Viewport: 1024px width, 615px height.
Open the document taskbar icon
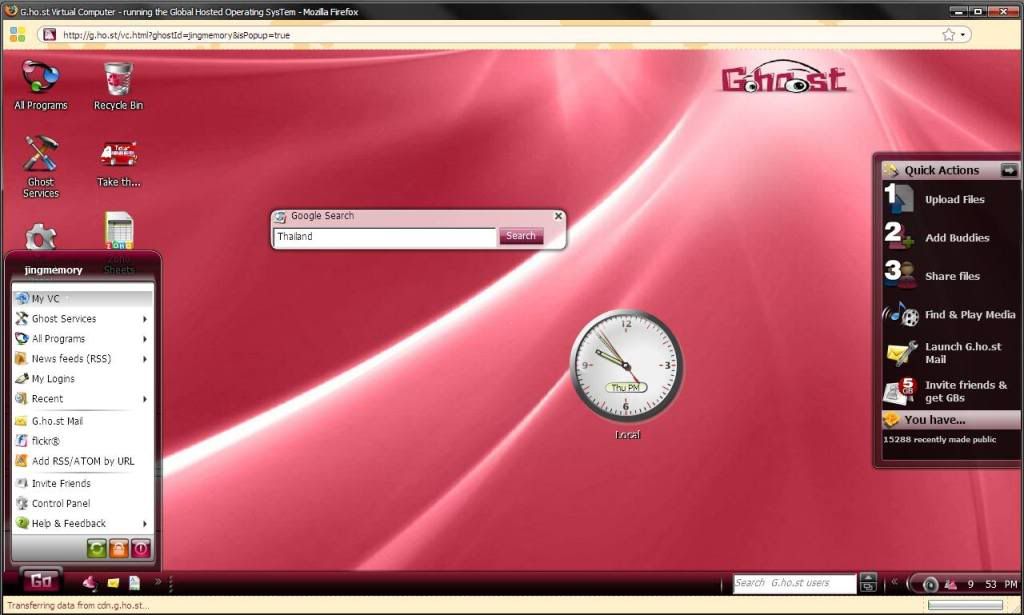click(134, 582)
